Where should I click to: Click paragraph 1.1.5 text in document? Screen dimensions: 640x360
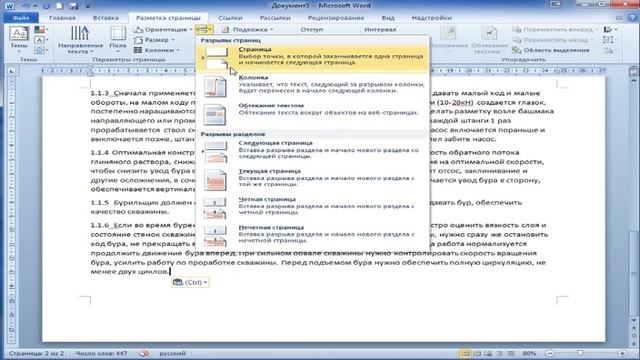point(306,207)
